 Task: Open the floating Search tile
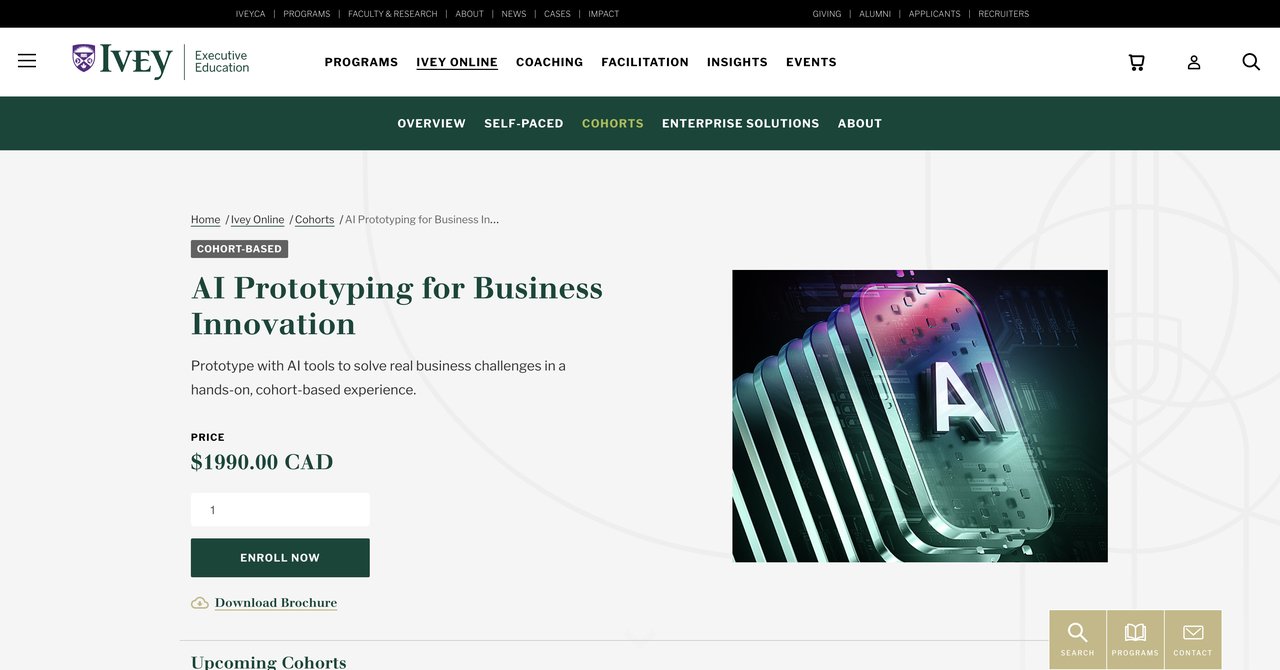1078,640
